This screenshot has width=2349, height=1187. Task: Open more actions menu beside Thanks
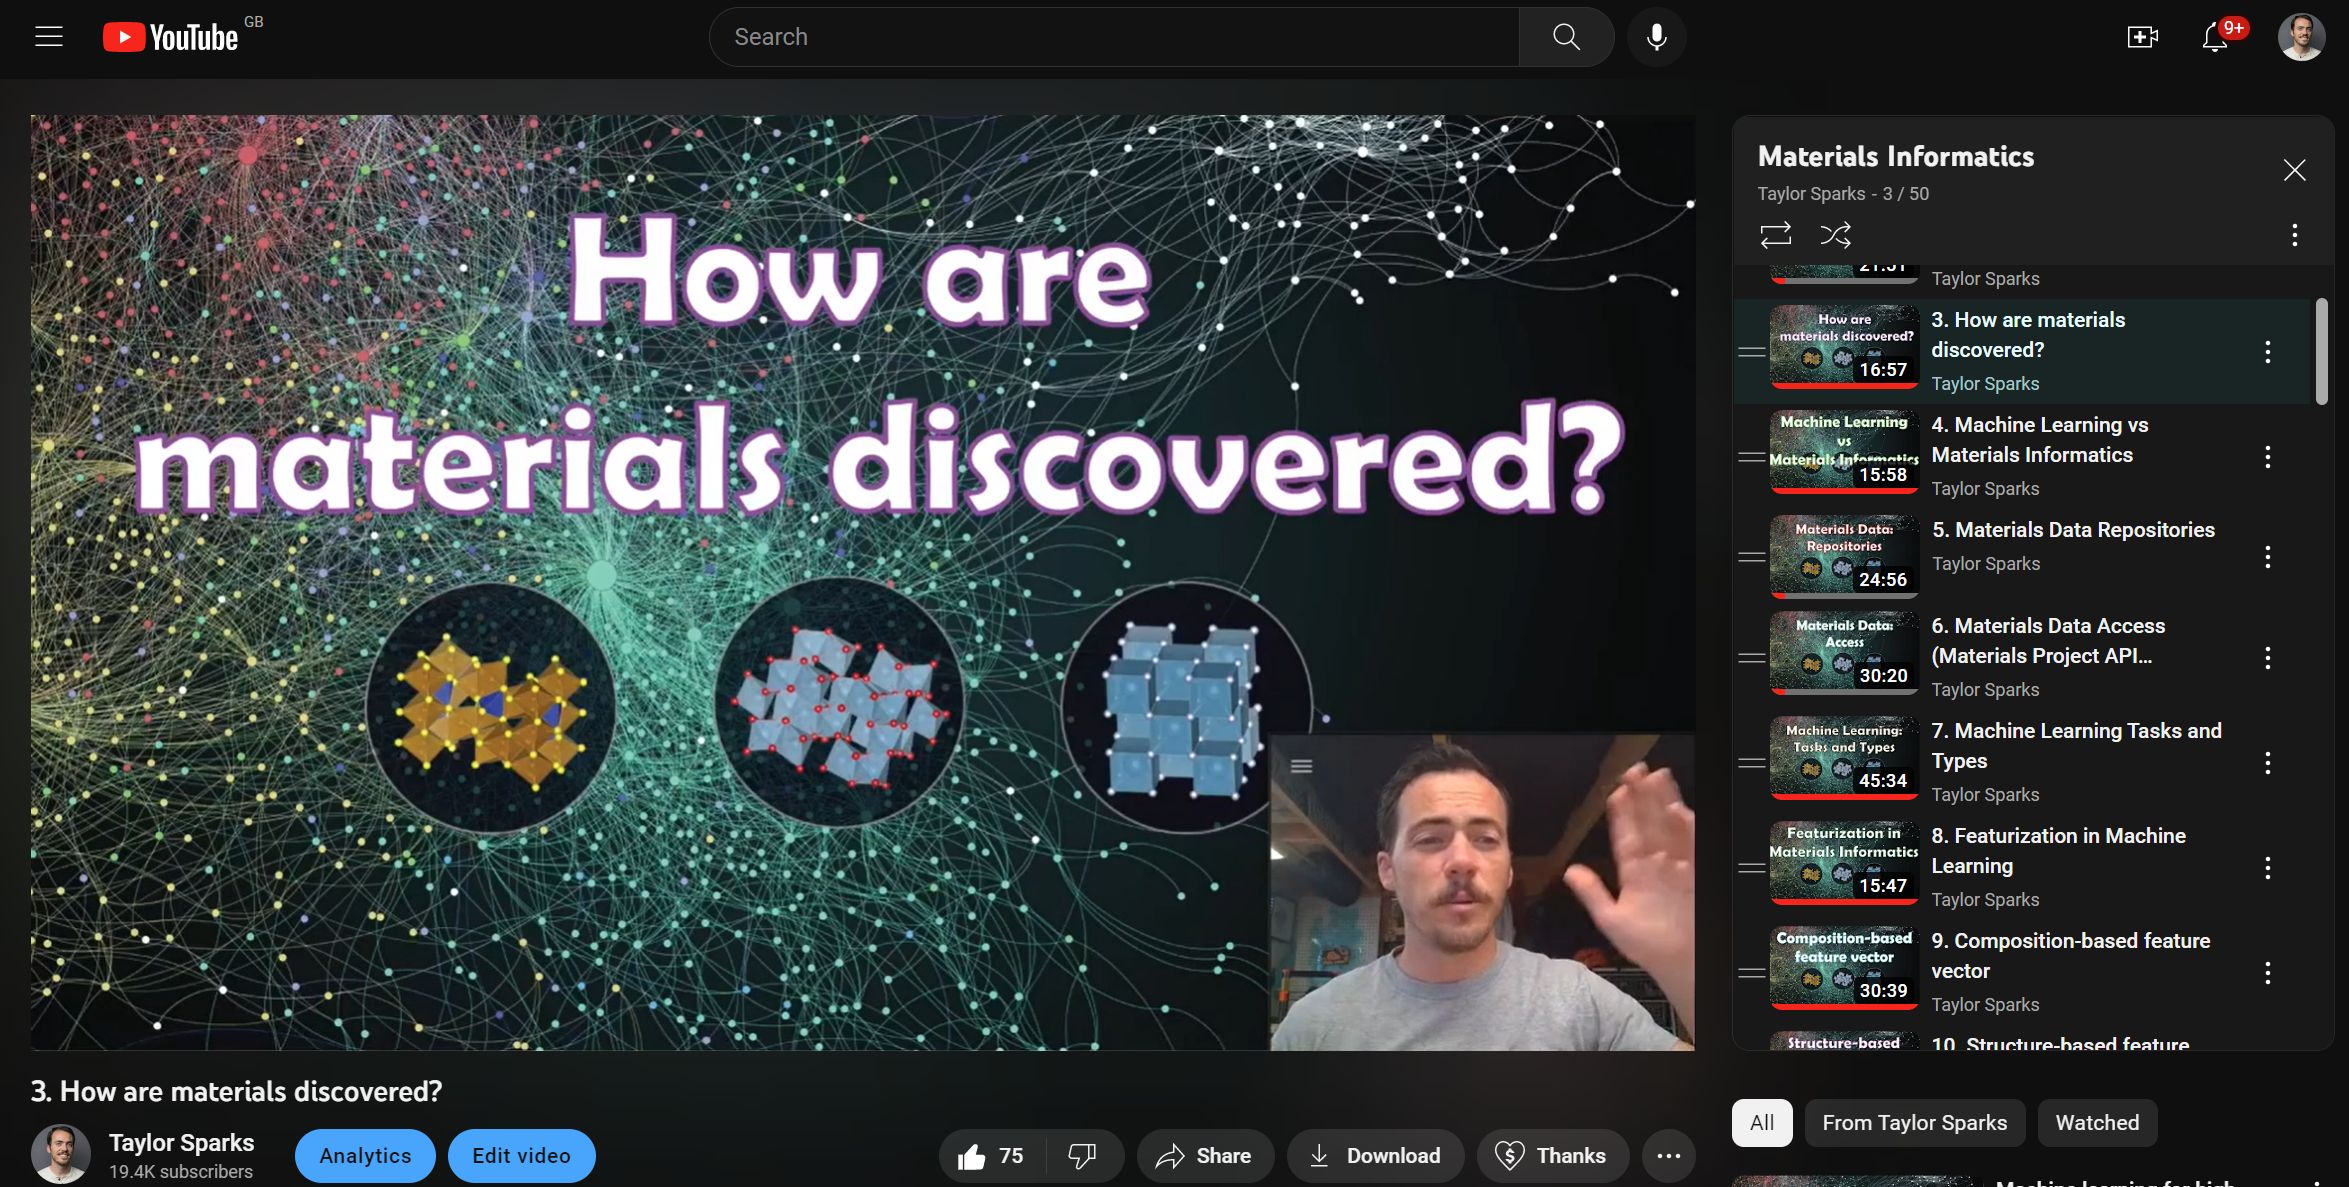coord(1668,1156)
